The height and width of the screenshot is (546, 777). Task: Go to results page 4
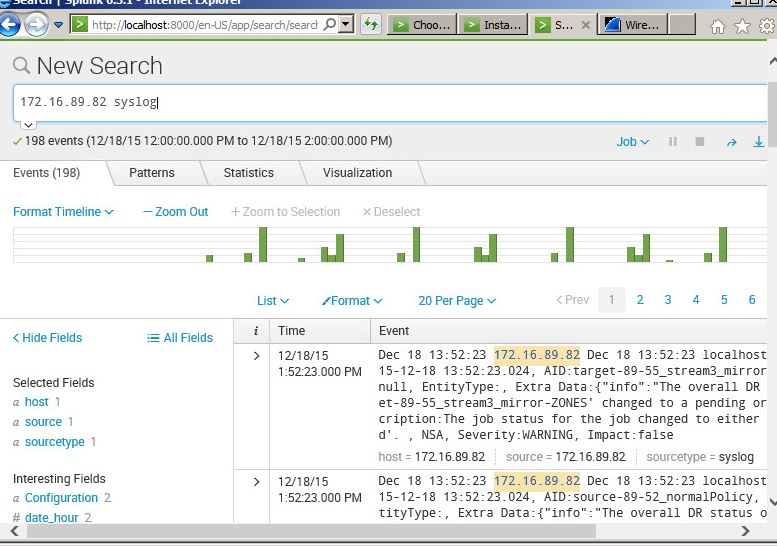(x=696, y=300)
